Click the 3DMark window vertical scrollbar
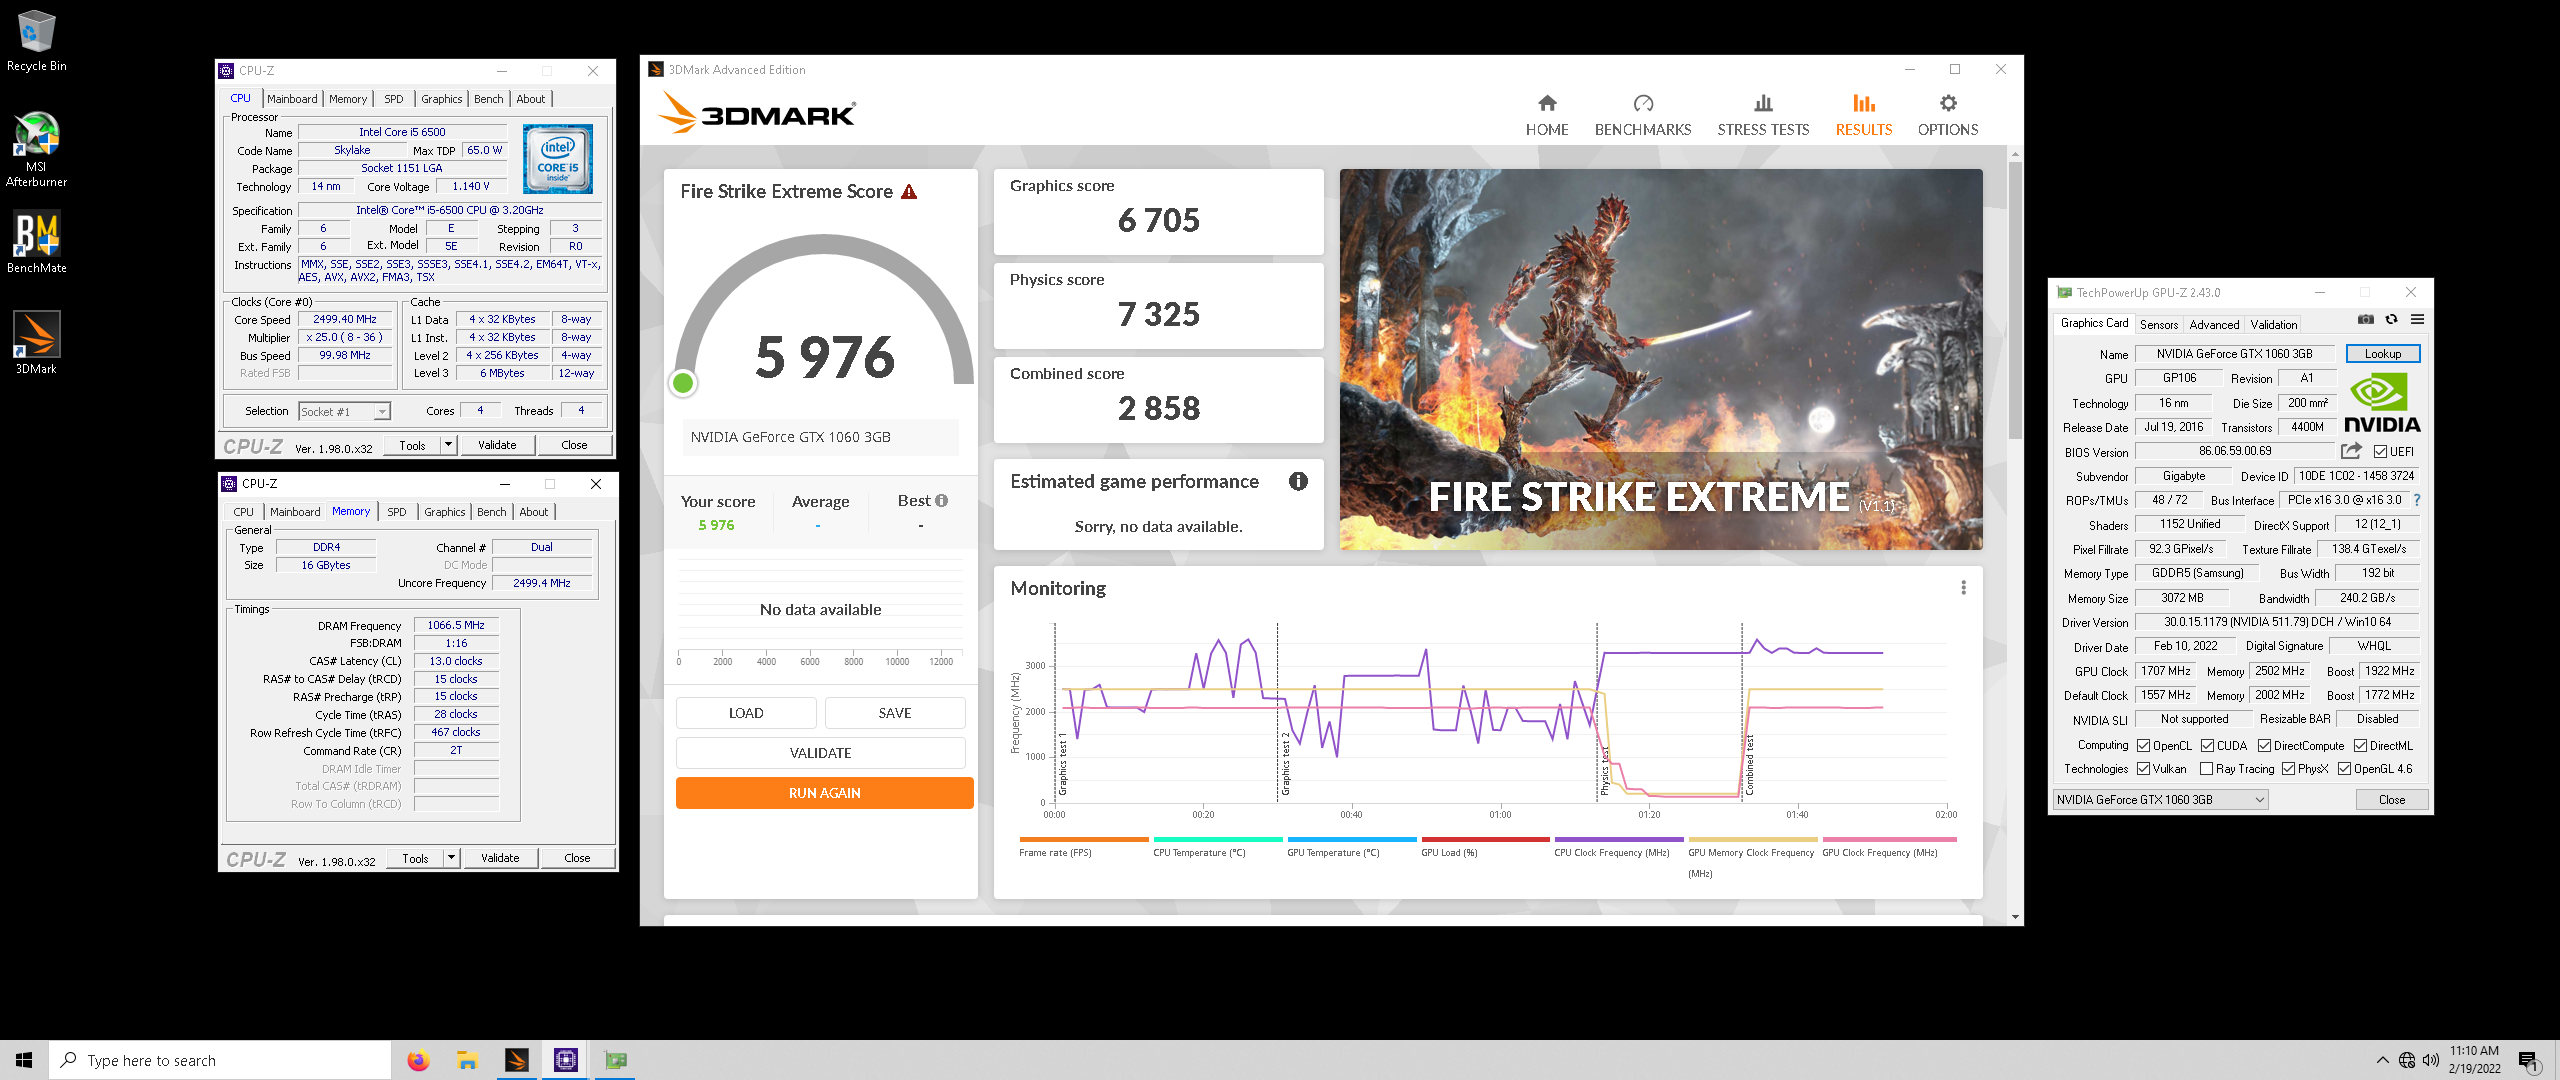The width and height of the screenshot is (2560, 1080). click(x=2015, y=300)
